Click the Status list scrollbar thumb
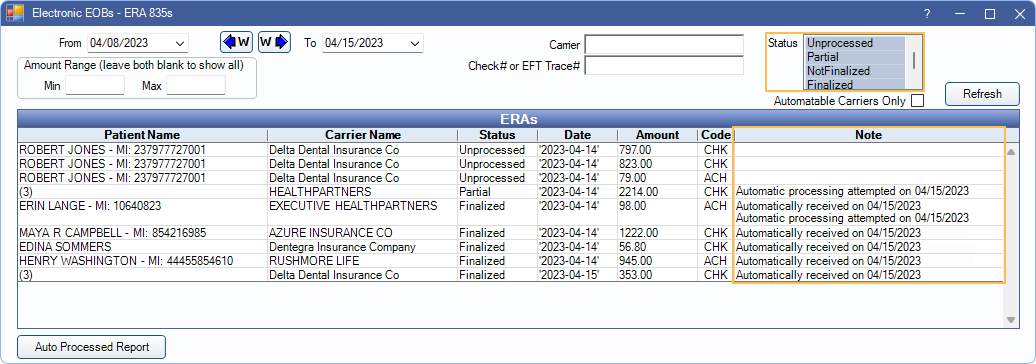Viewport: 1036px width, 364px height. pos(914,60)
